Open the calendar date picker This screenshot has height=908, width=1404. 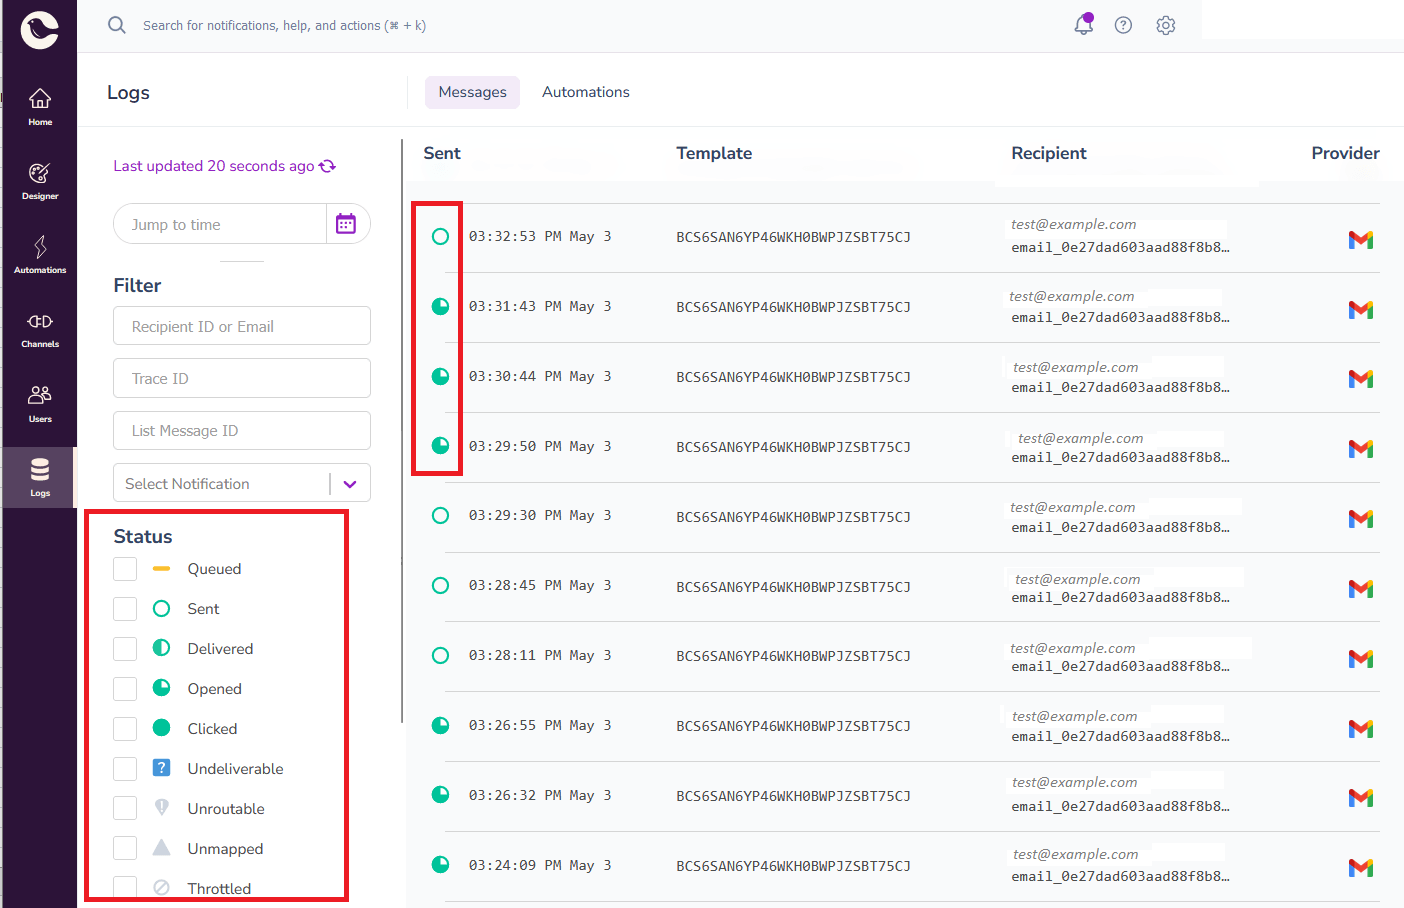click(346, 223)
